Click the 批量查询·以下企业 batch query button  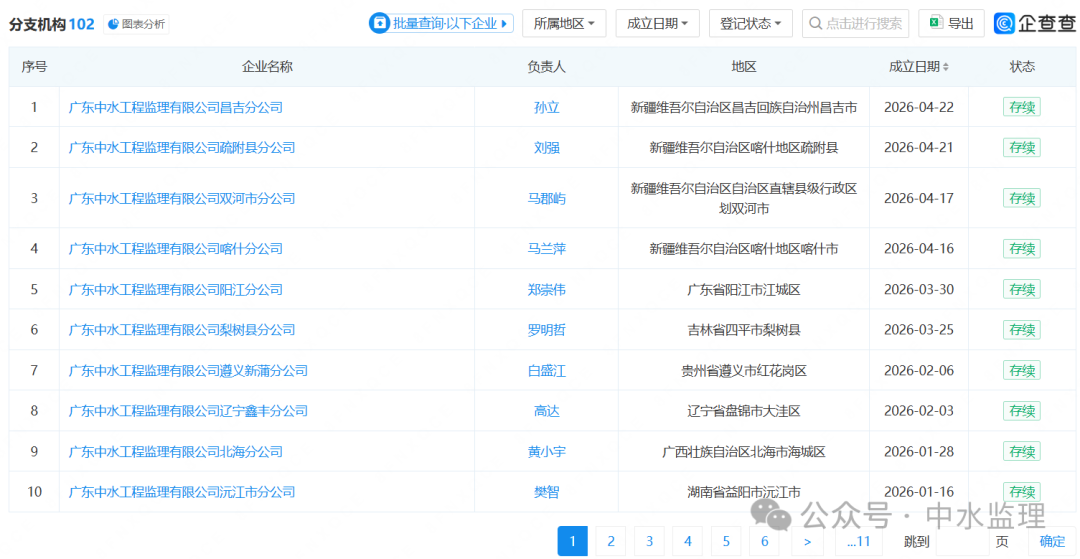point(441,23)
